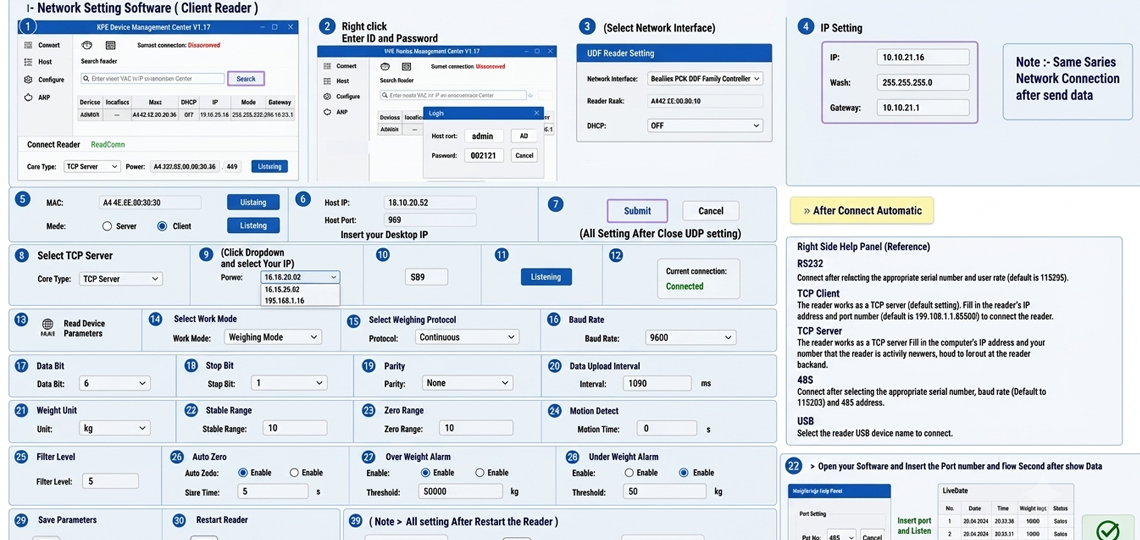Open Host in step 2 window sidebar

click(343, 81)
